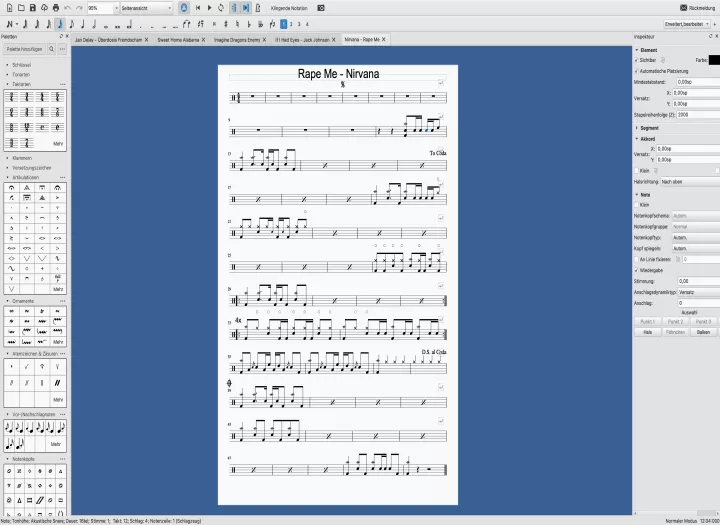Click the flat accidental icon
720x525 pixels.
point(249,24)
